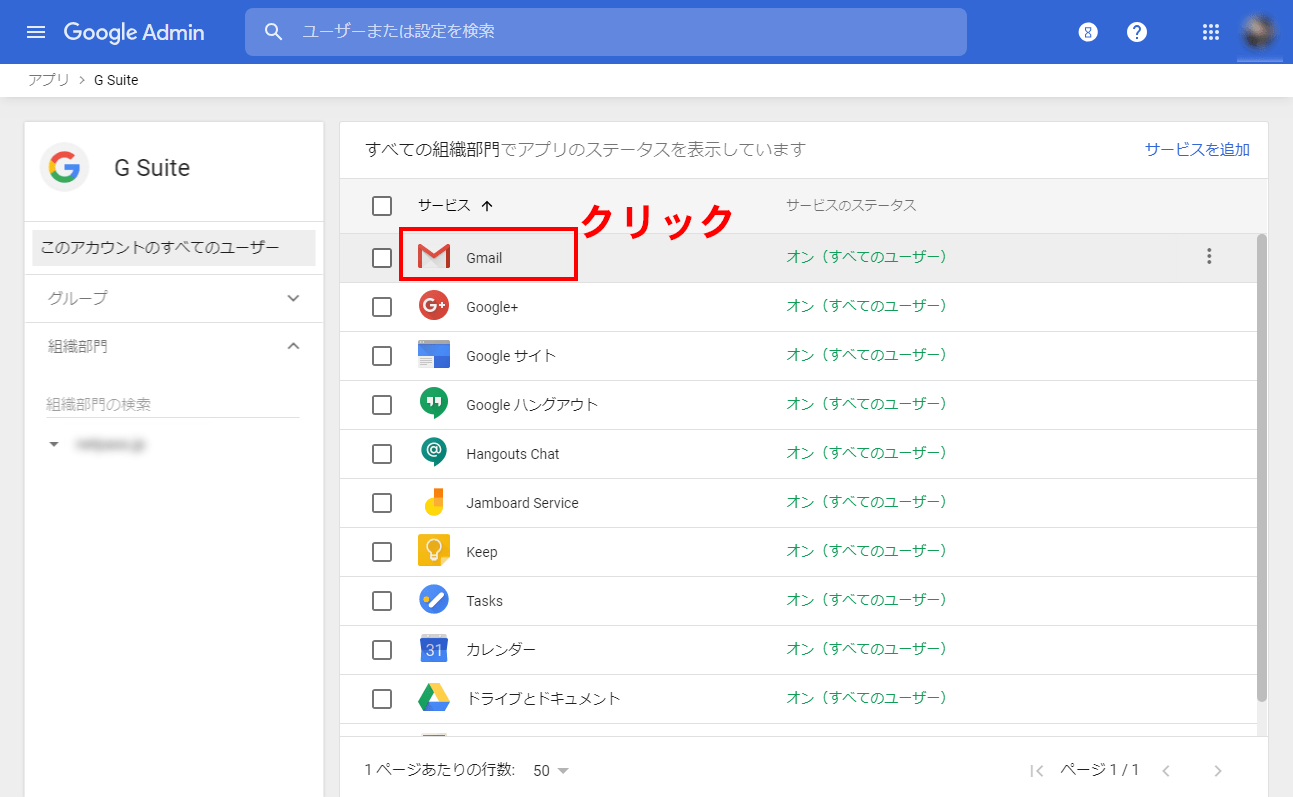
Task: Check the Google サイト row checkbox
Action: tap(382, 355)
